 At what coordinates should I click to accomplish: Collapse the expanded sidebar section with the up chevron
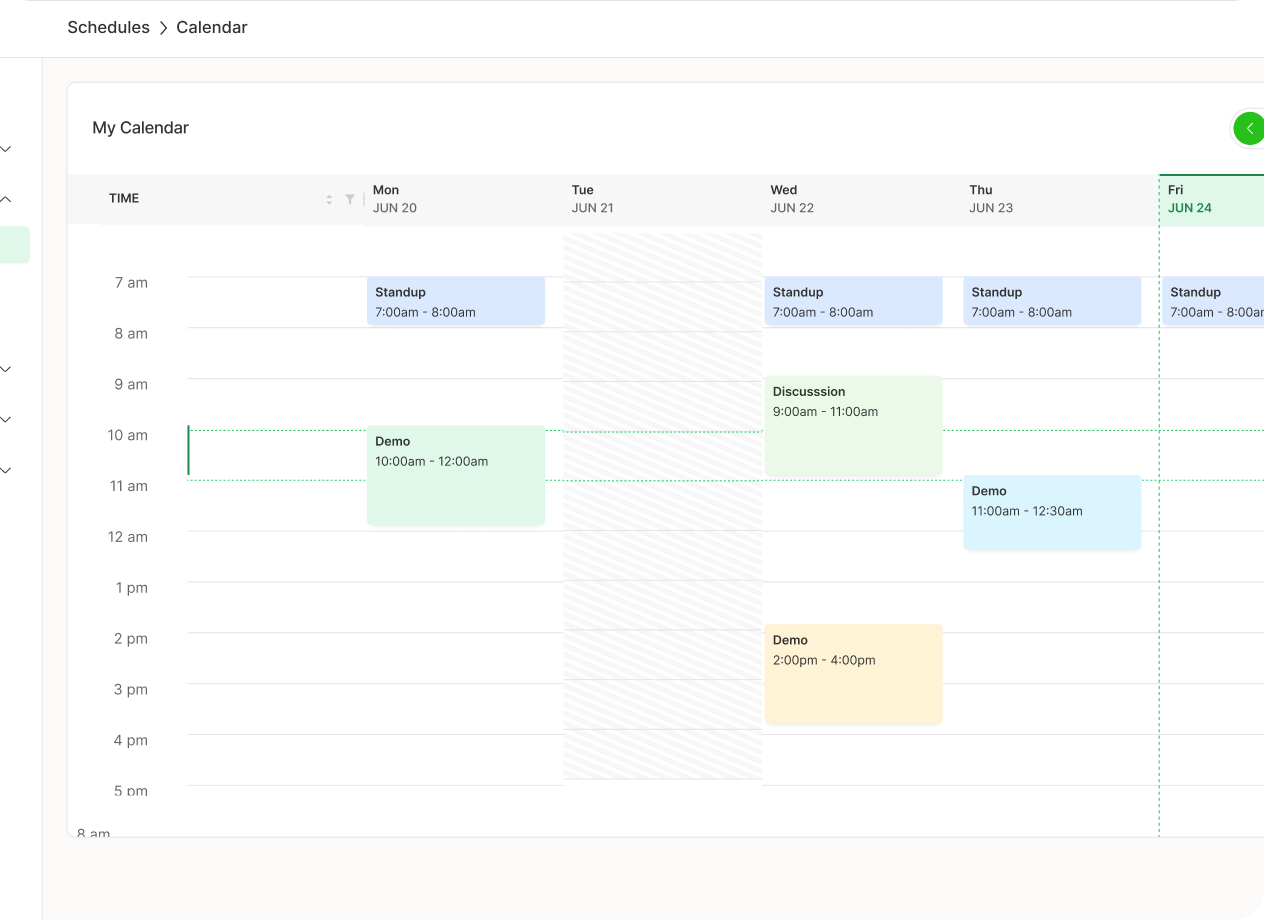click(6, 199)
